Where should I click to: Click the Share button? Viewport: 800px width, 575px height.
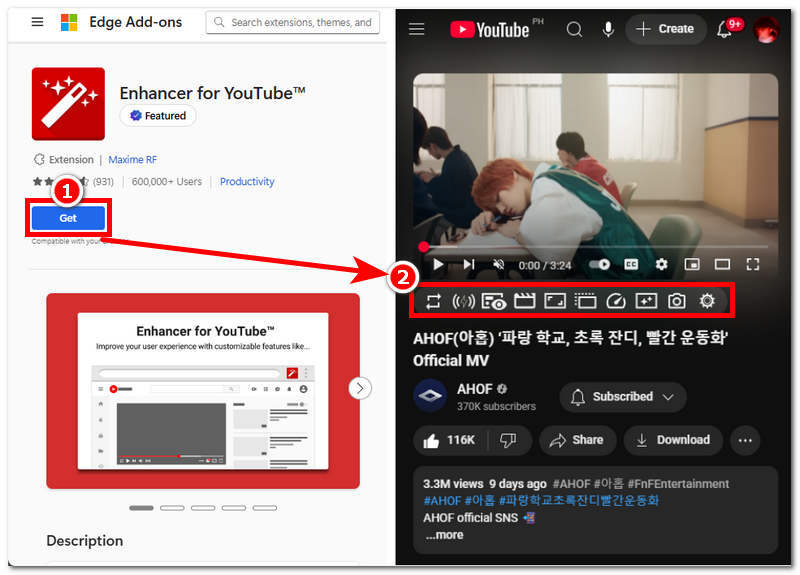577,440
